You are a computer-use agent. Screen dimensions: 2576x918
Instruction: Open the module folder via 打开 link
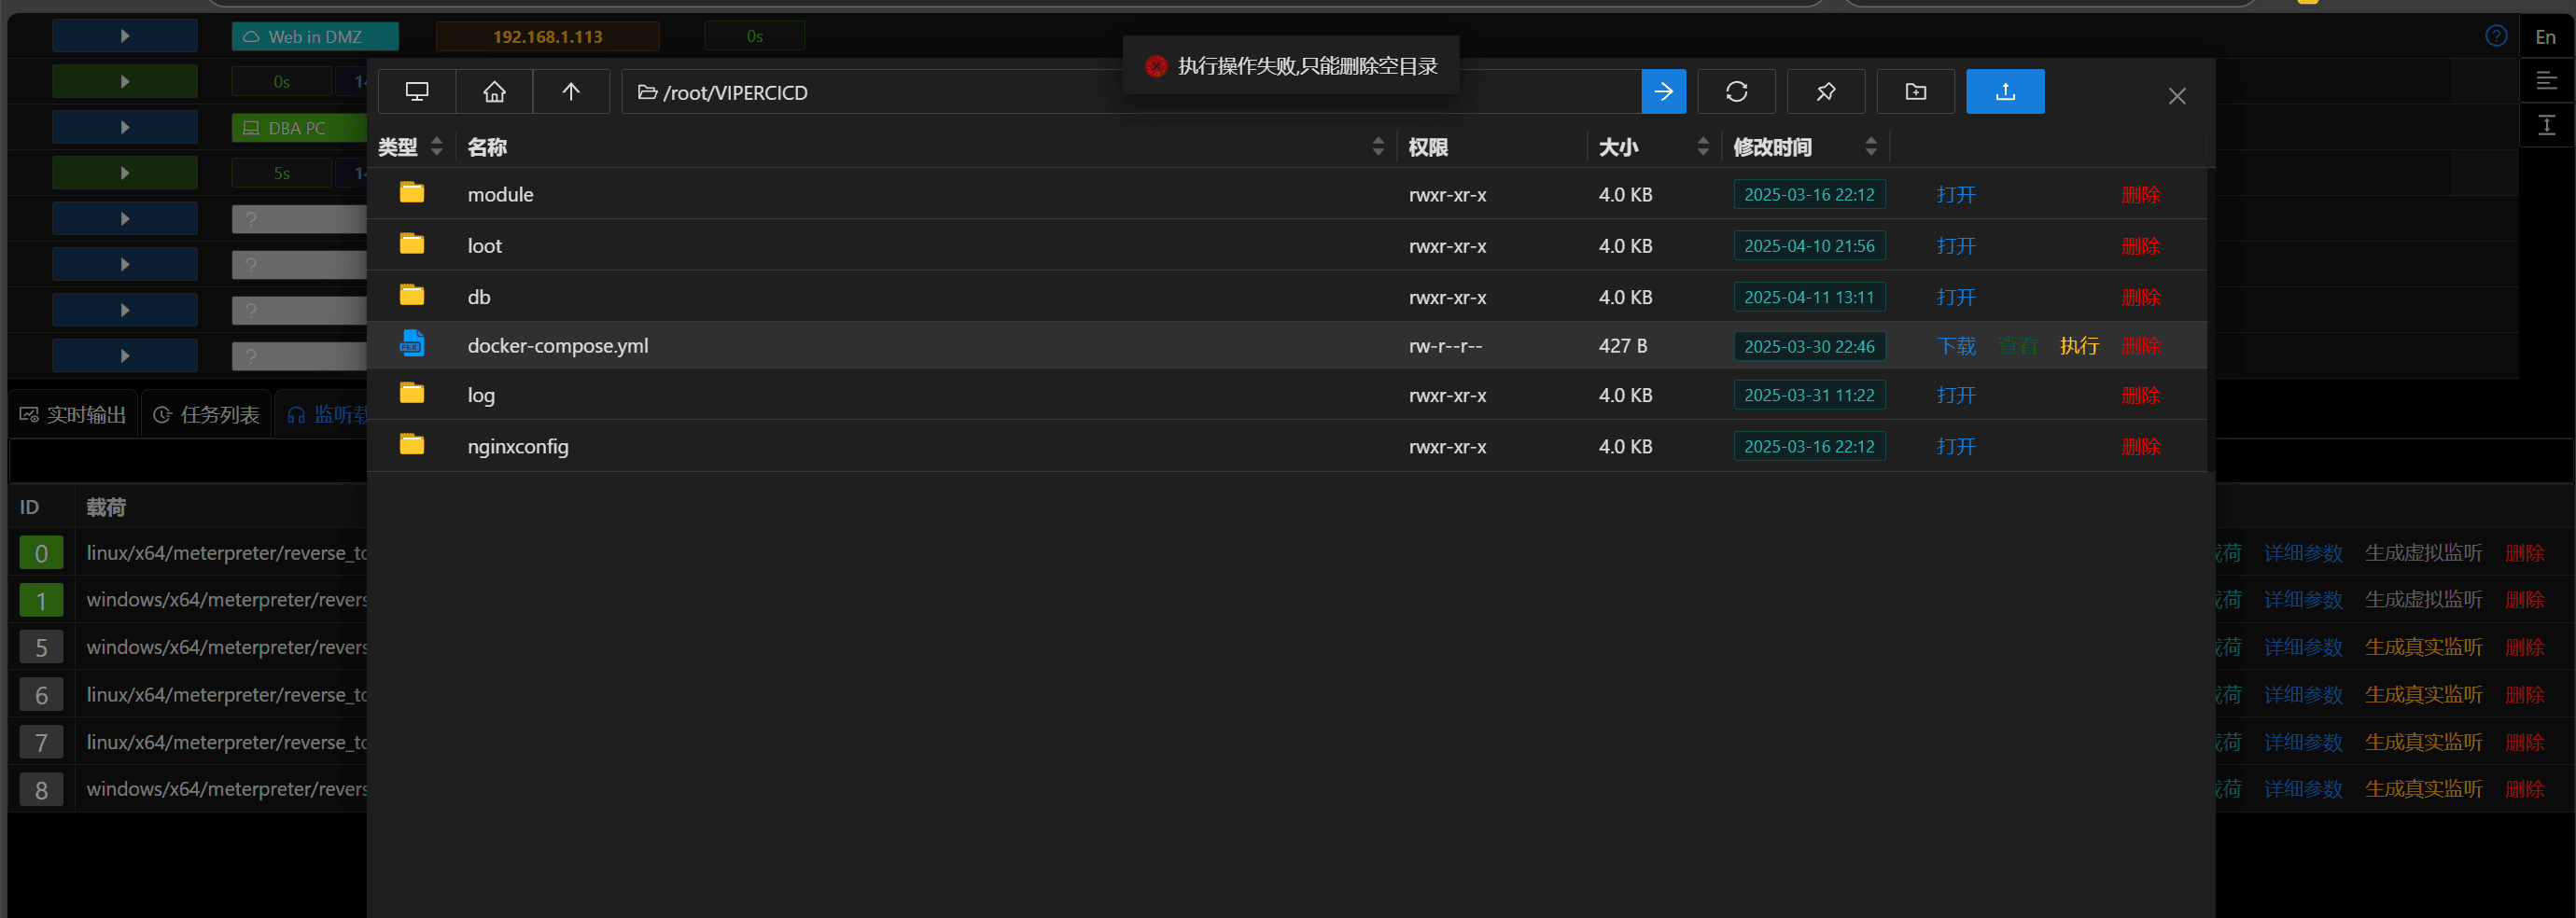point(1956,195)
